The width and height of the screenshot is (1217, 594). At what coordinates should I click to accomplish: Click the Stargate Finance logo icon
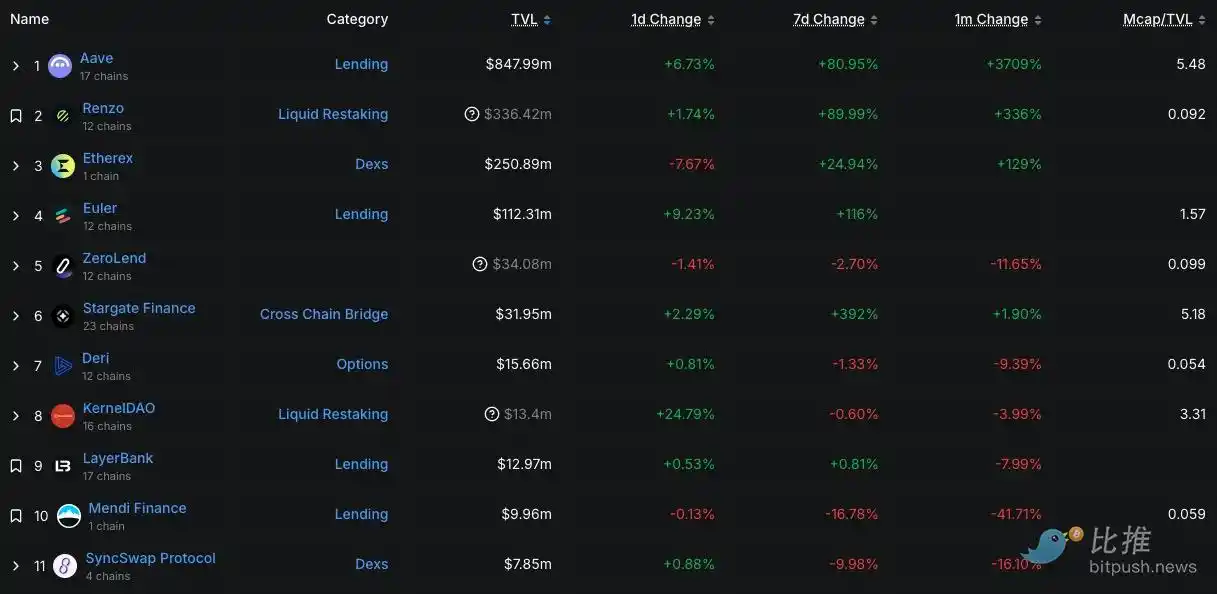[63, 316]
